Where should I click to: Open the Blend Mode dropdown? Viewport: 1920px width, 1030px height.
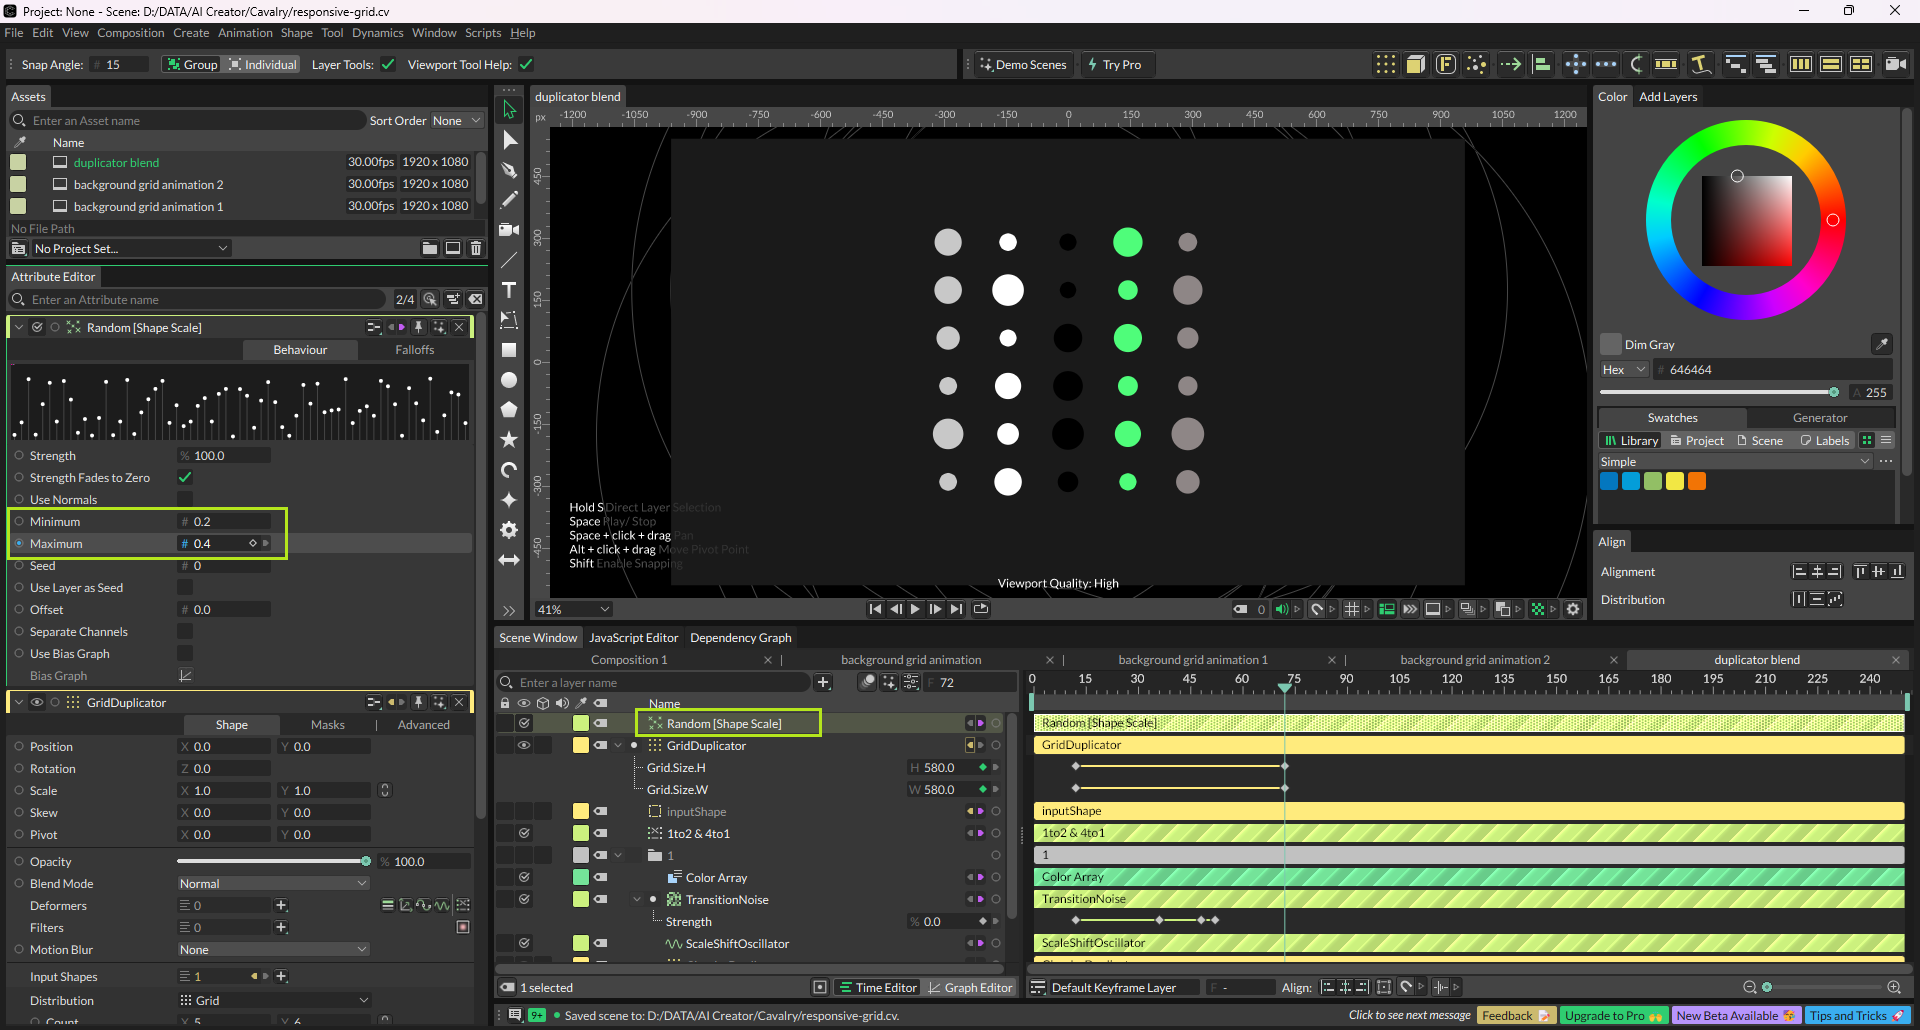[273, 884]
